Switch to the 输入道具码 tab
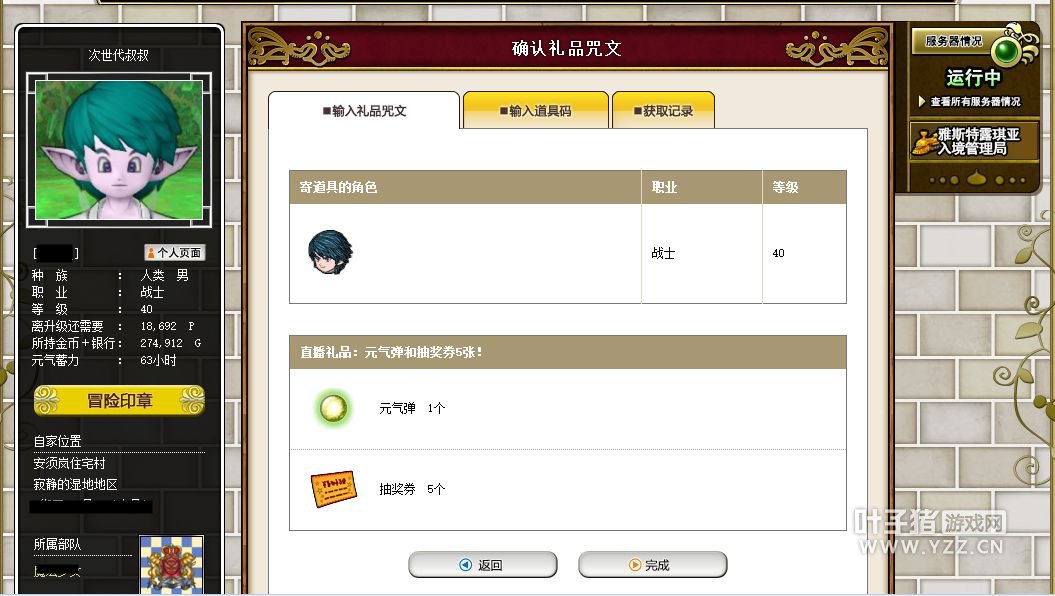The image size is (1055, 596). coord(536,110)
